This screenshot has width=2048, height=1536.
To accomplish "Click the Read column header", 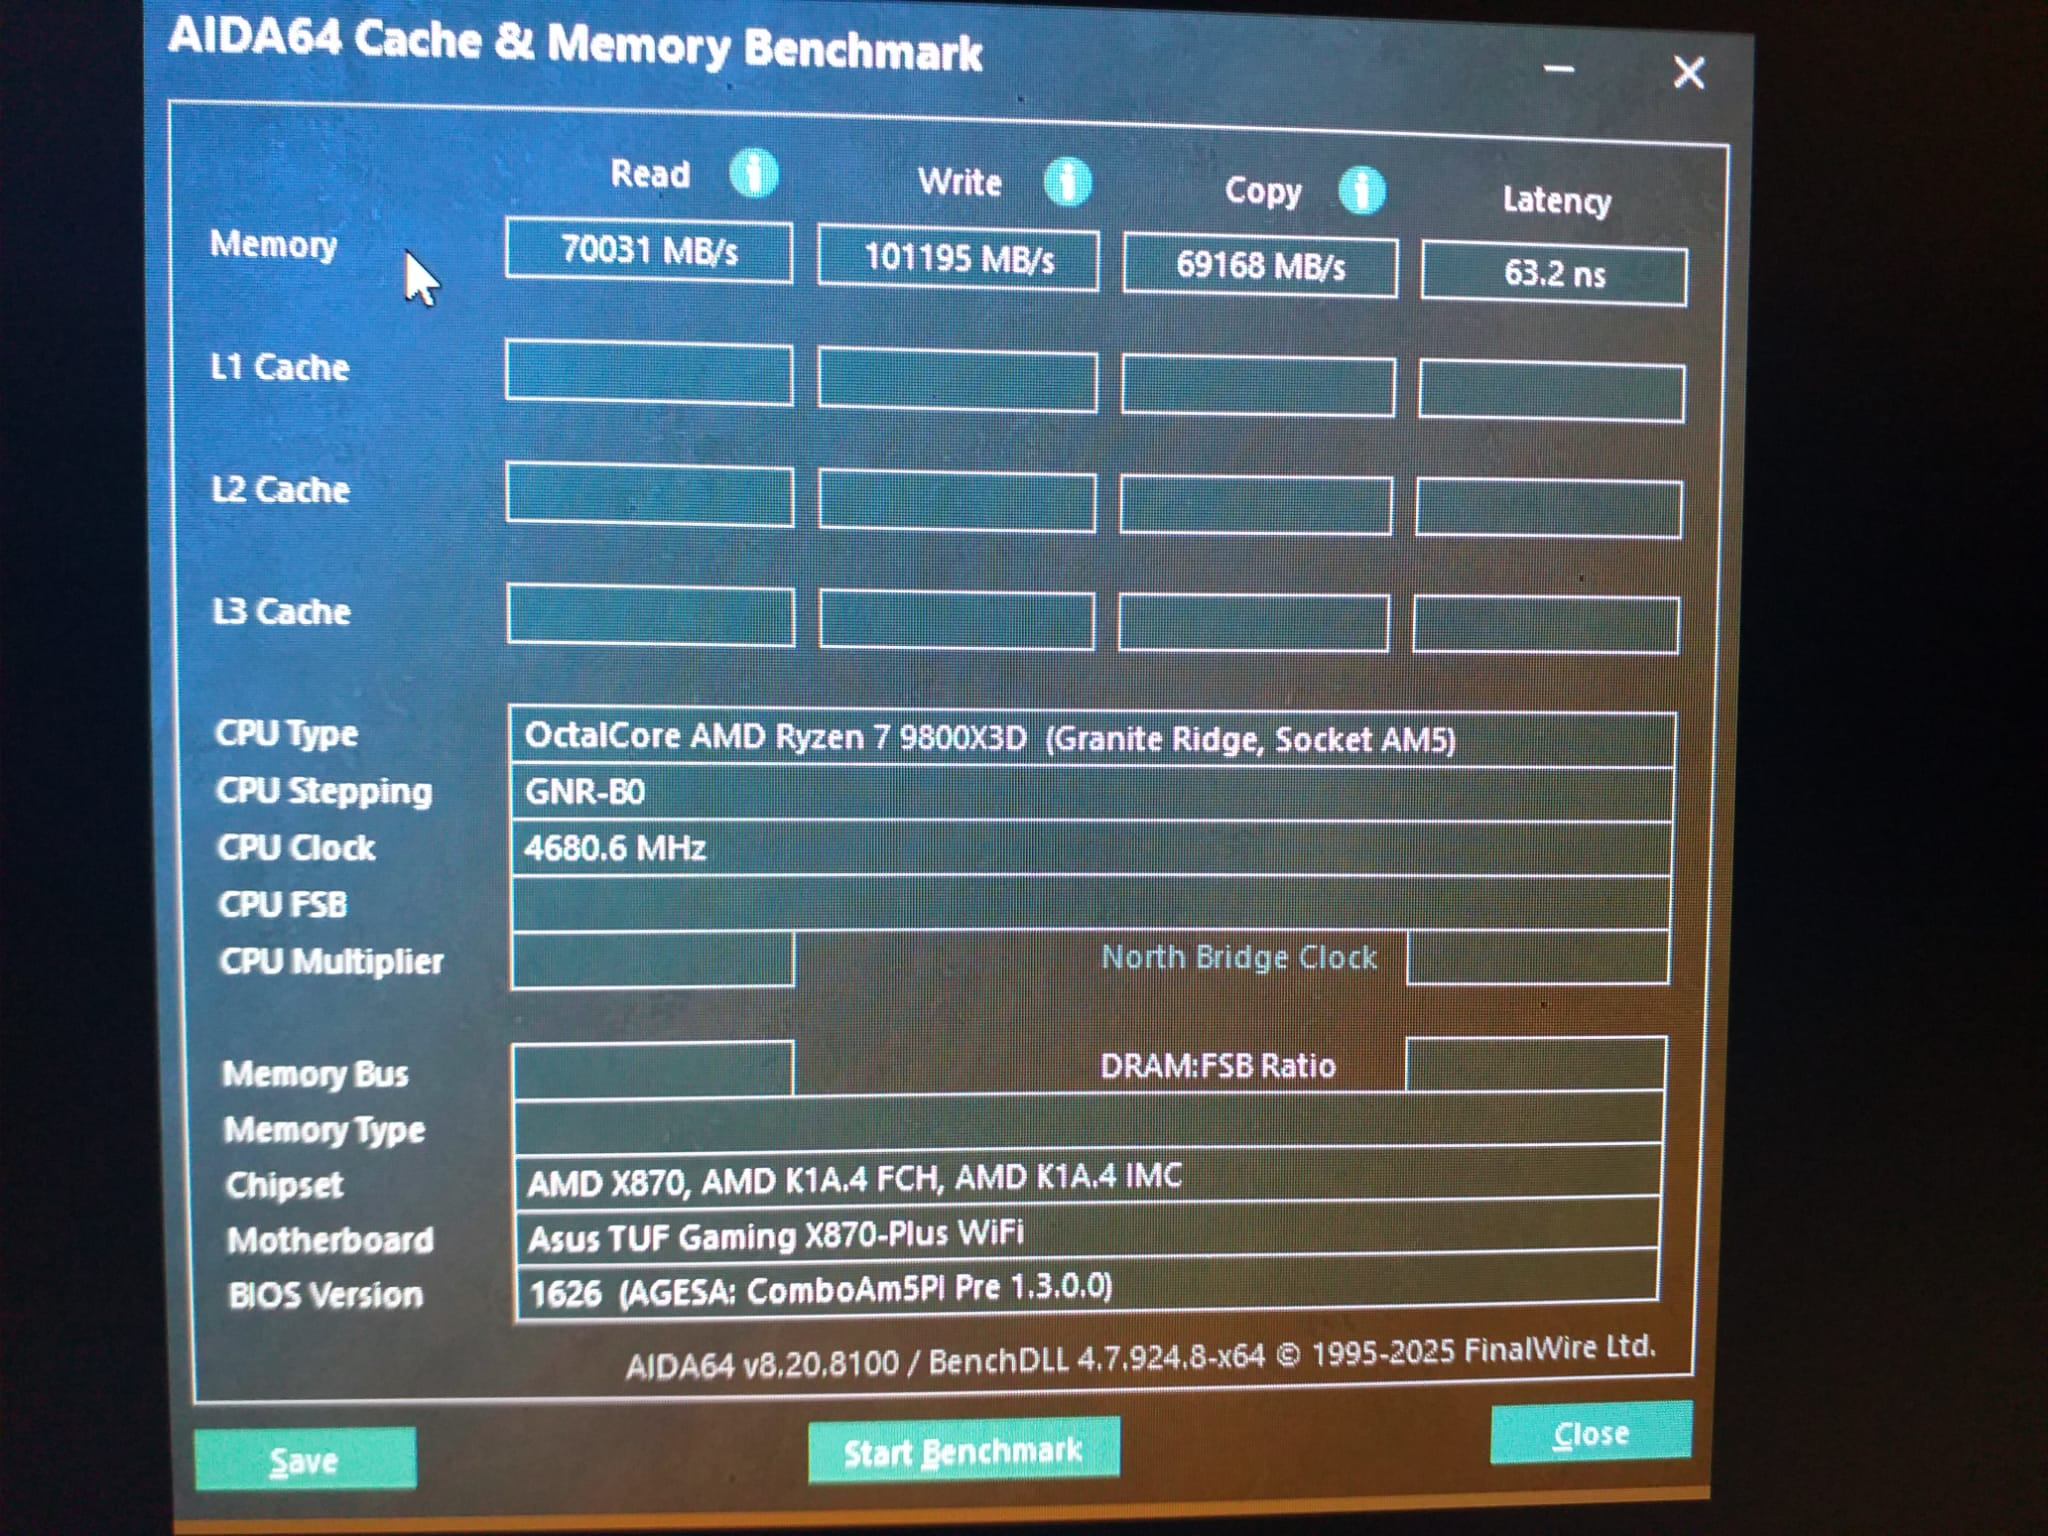I will 650,174.
